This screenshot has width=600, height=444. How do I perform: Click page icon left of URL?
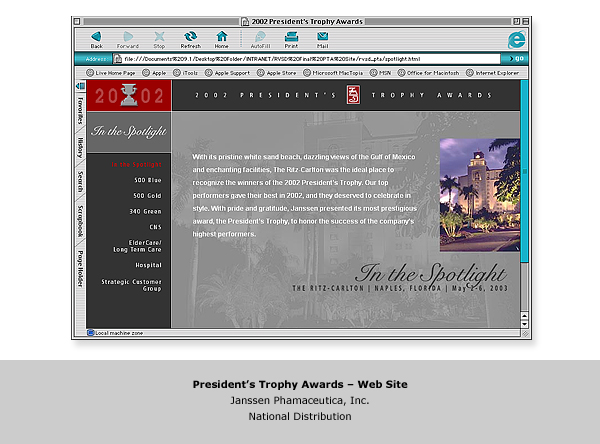[118, 59]
